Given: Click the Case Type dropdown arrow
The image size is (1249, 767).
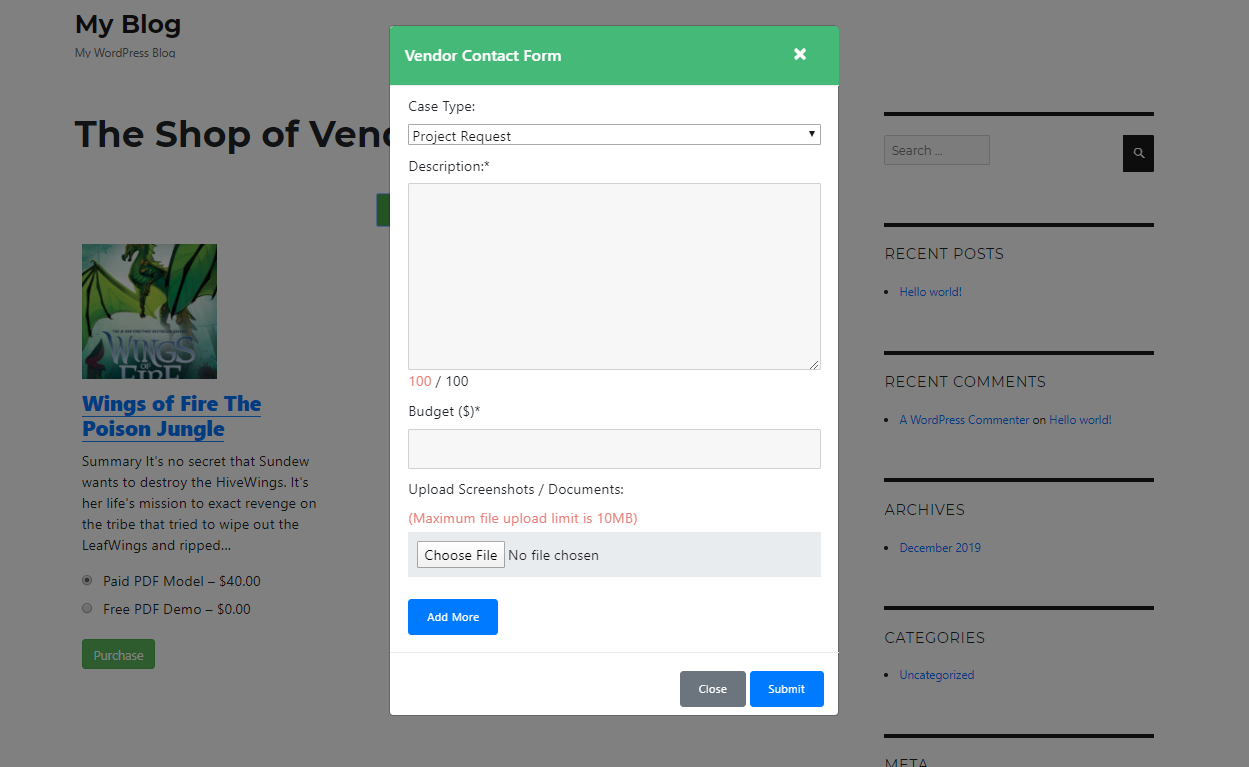Looking at the screenshot, I should 812,134.
